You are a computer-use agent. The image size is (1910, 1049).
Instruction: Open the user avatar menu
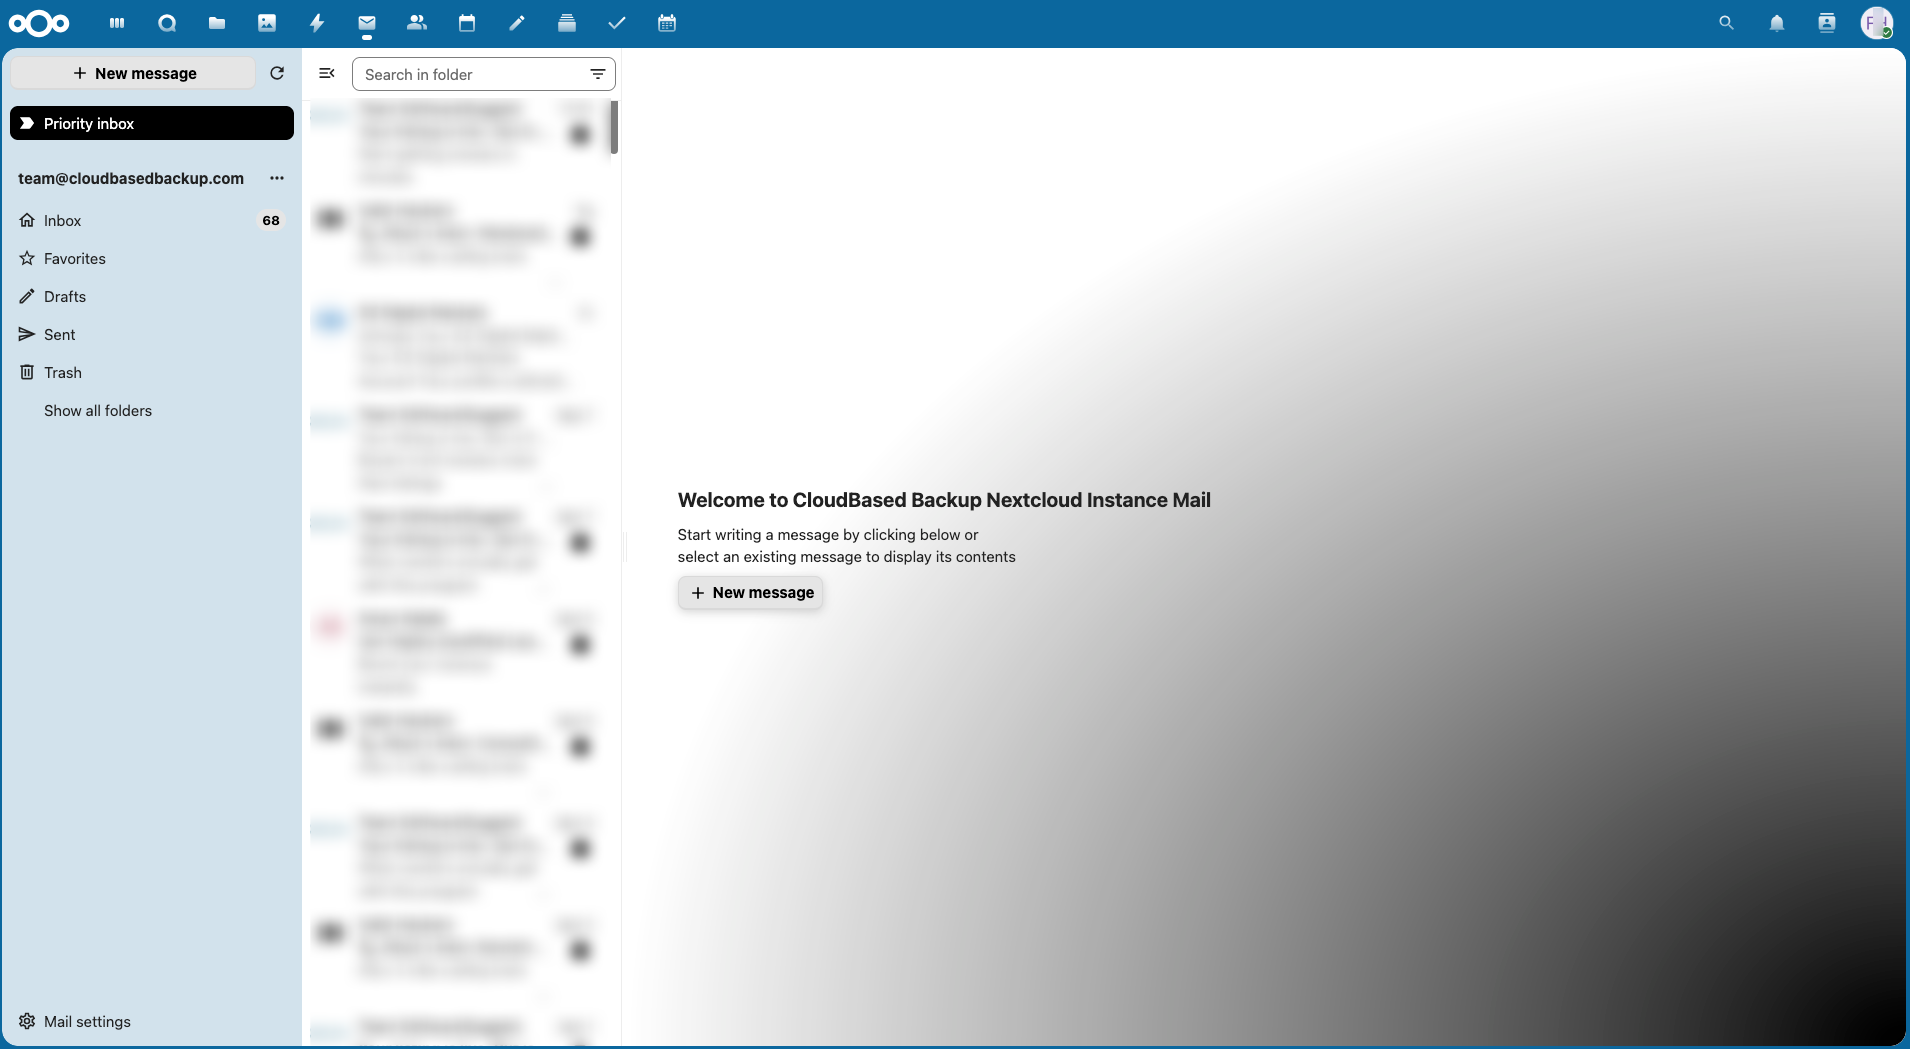pos(1877,23)
